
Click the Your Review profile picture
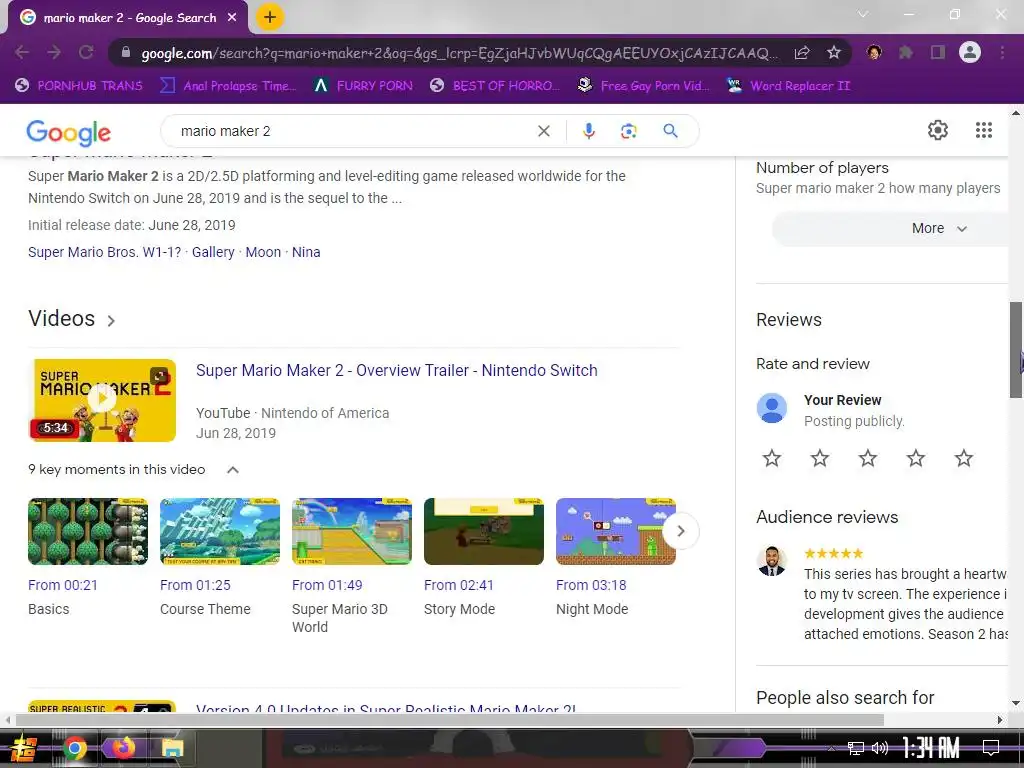(x=772, y=408)
